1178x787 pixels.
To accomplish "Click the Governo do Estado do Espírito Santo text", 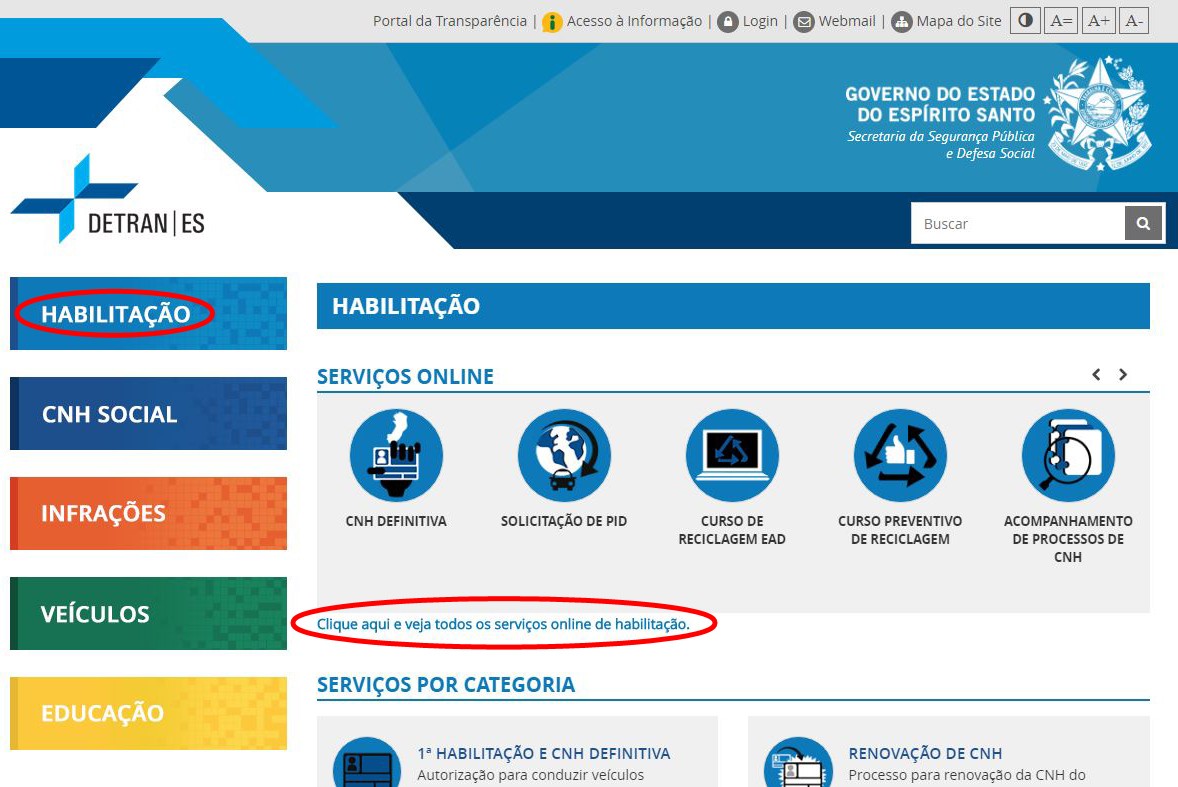I will (x=940, y=104).
